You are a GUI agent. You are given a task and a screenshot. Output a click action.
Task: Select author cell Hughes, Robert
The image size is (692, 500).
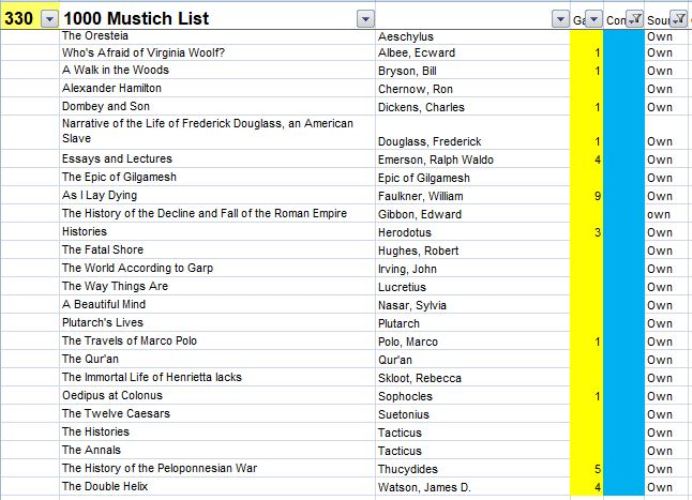click(473, 249)
